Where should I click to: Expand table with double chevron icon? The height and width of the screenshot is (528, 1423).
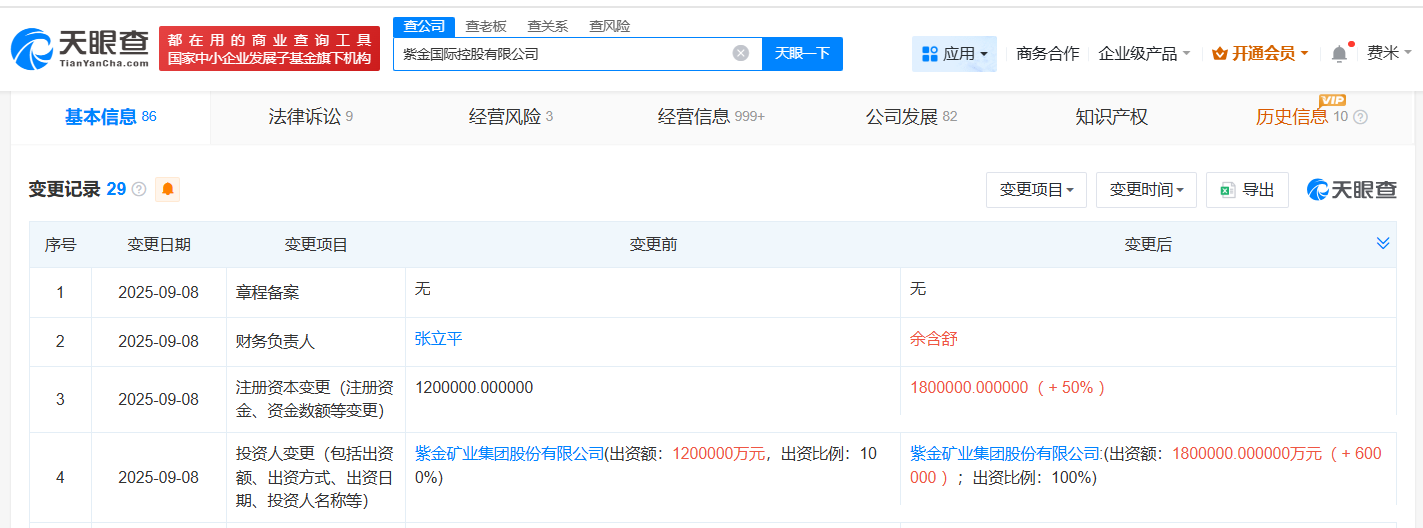point(1383,243)
